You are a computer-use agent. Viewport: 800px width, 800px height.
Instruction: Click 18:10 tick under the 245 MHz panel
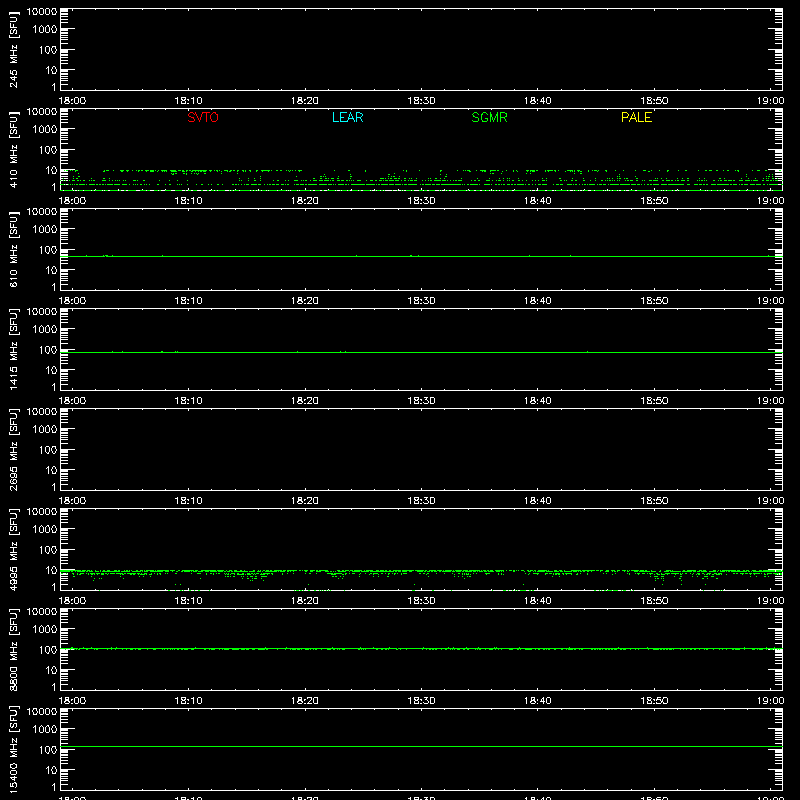click(188, 101)
